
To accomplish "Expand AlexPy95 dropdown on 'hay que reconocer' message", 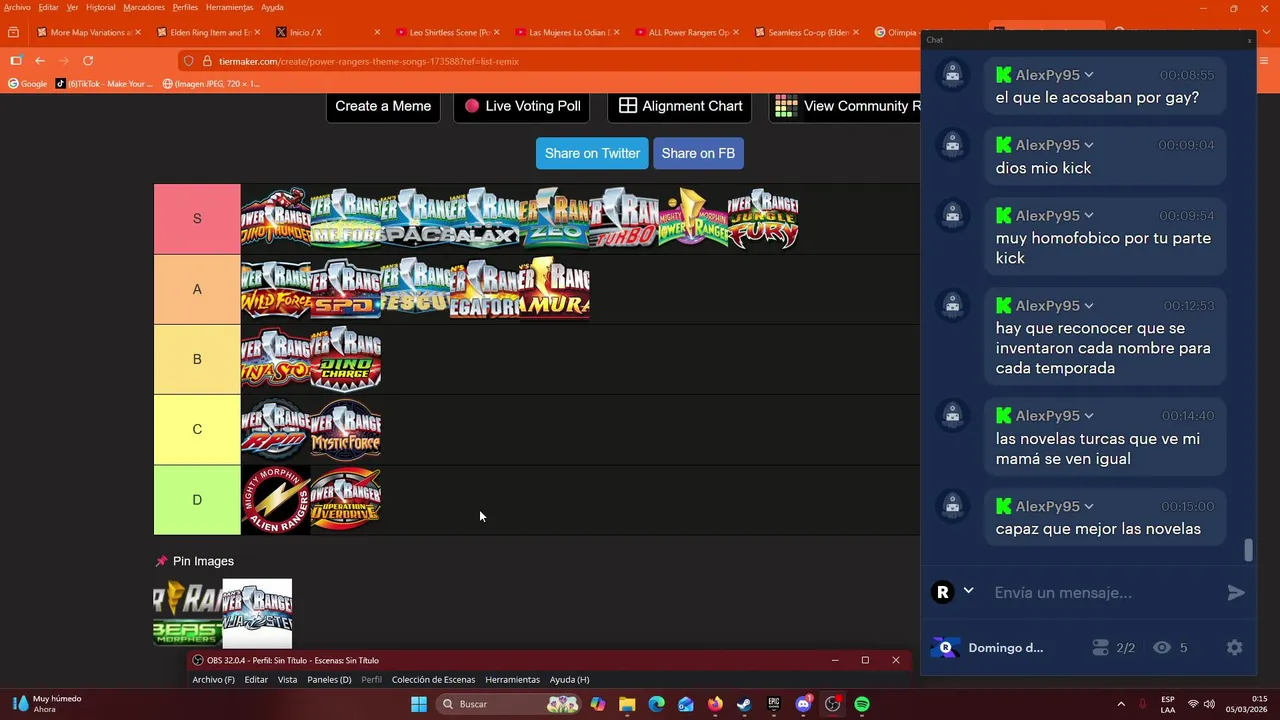I will [x=1089, y=306].
